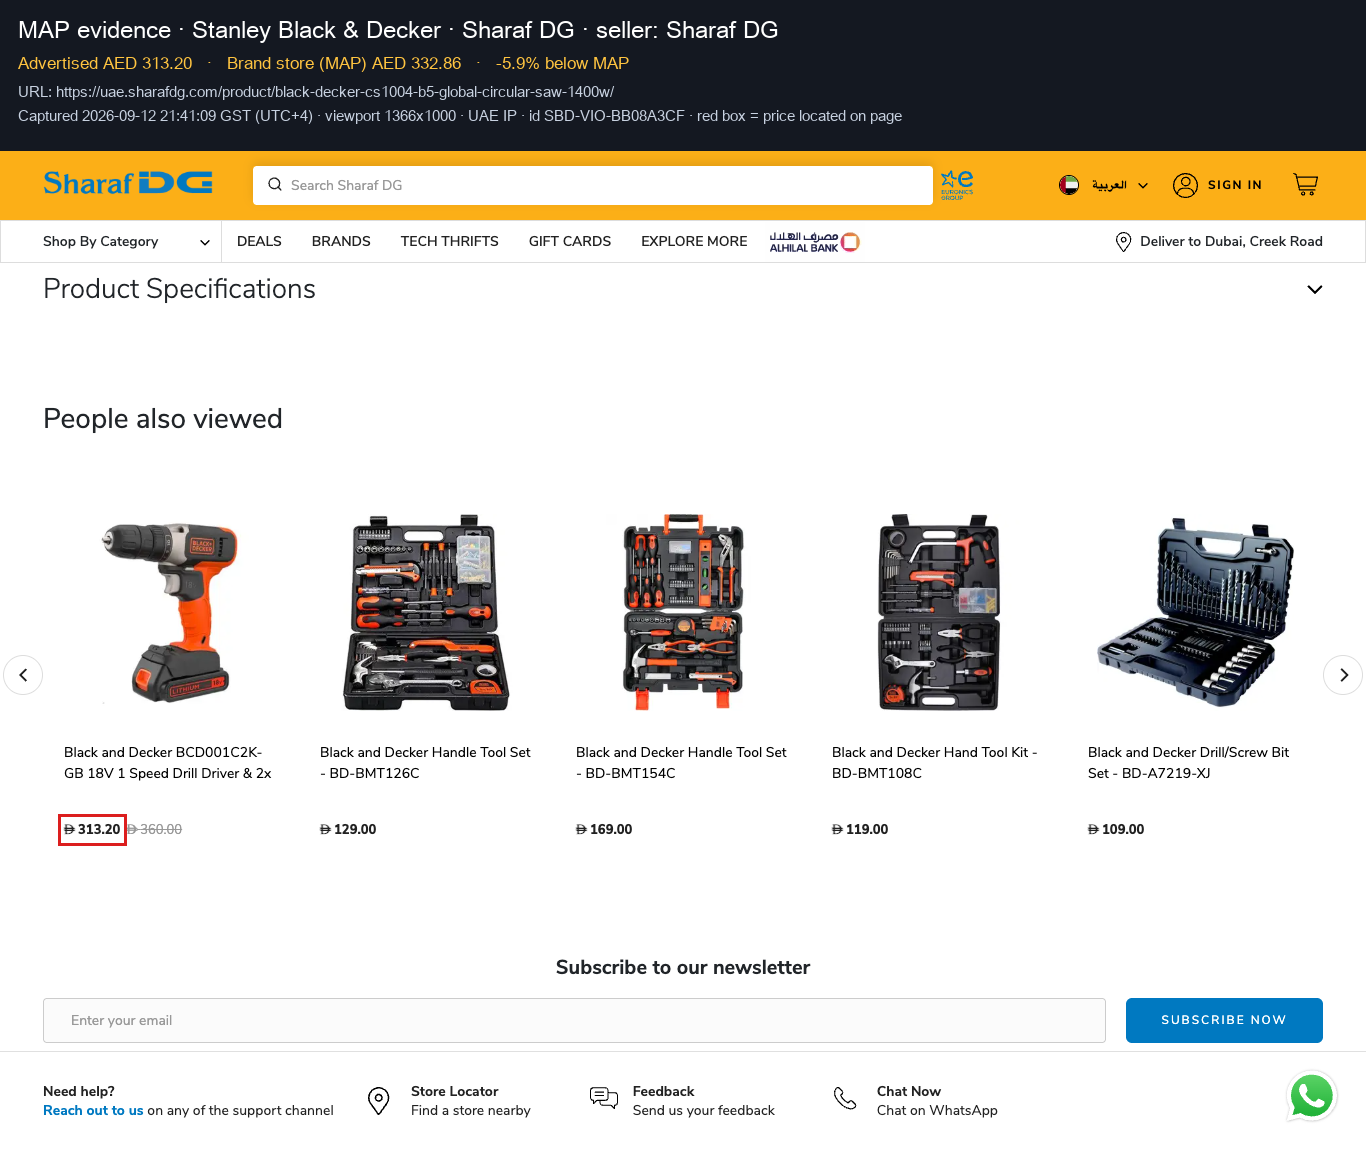The width and height of the screenshot is (1366, 1150).
Task: Click the 119.00 price
Action: [x=860, y=830]
